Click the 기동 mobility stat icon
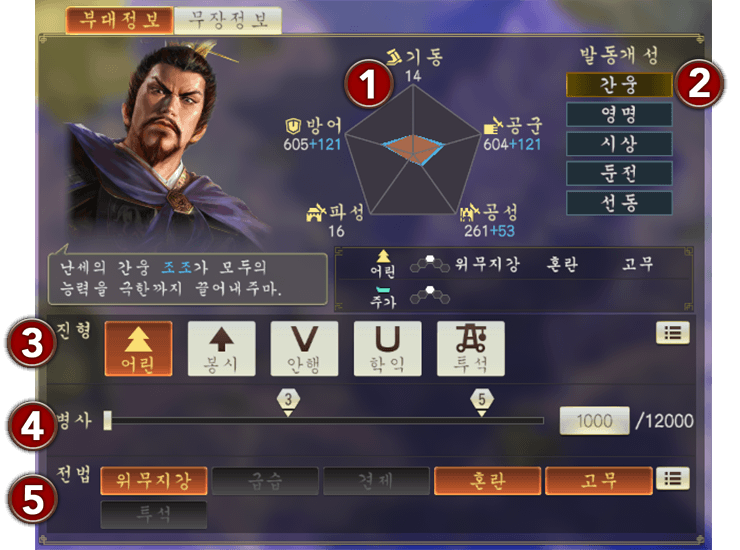The height and width of the screenshot is (550, 740). pyautogui.click(x=394, y=57)
